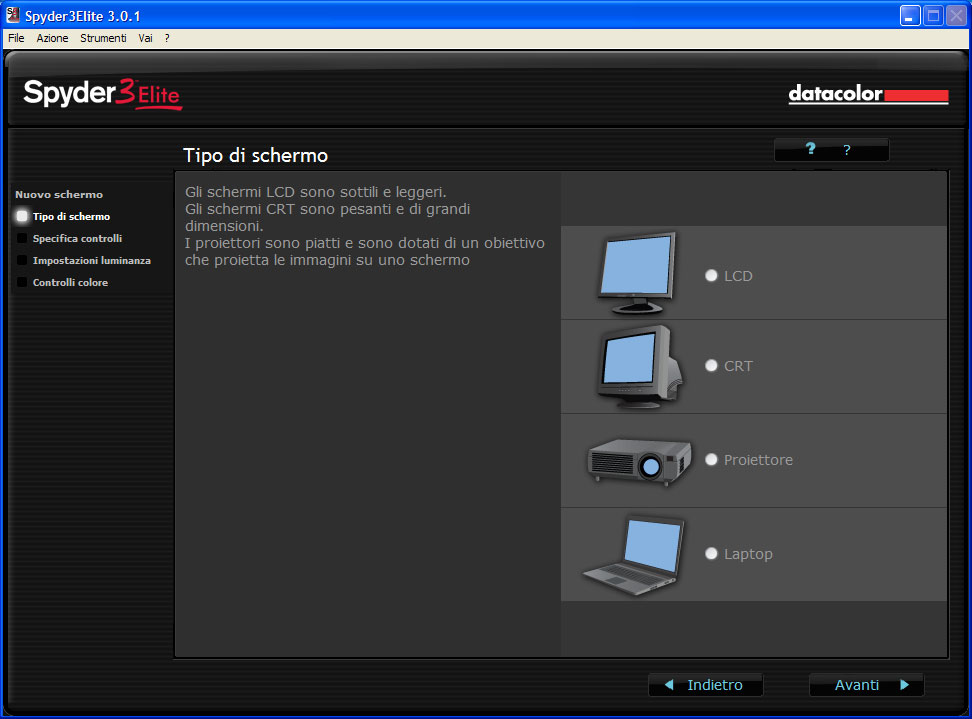Viewport: 972px width, 719px height.
Task: Close the Spyder3Elite window
Action: pos(957,15)
